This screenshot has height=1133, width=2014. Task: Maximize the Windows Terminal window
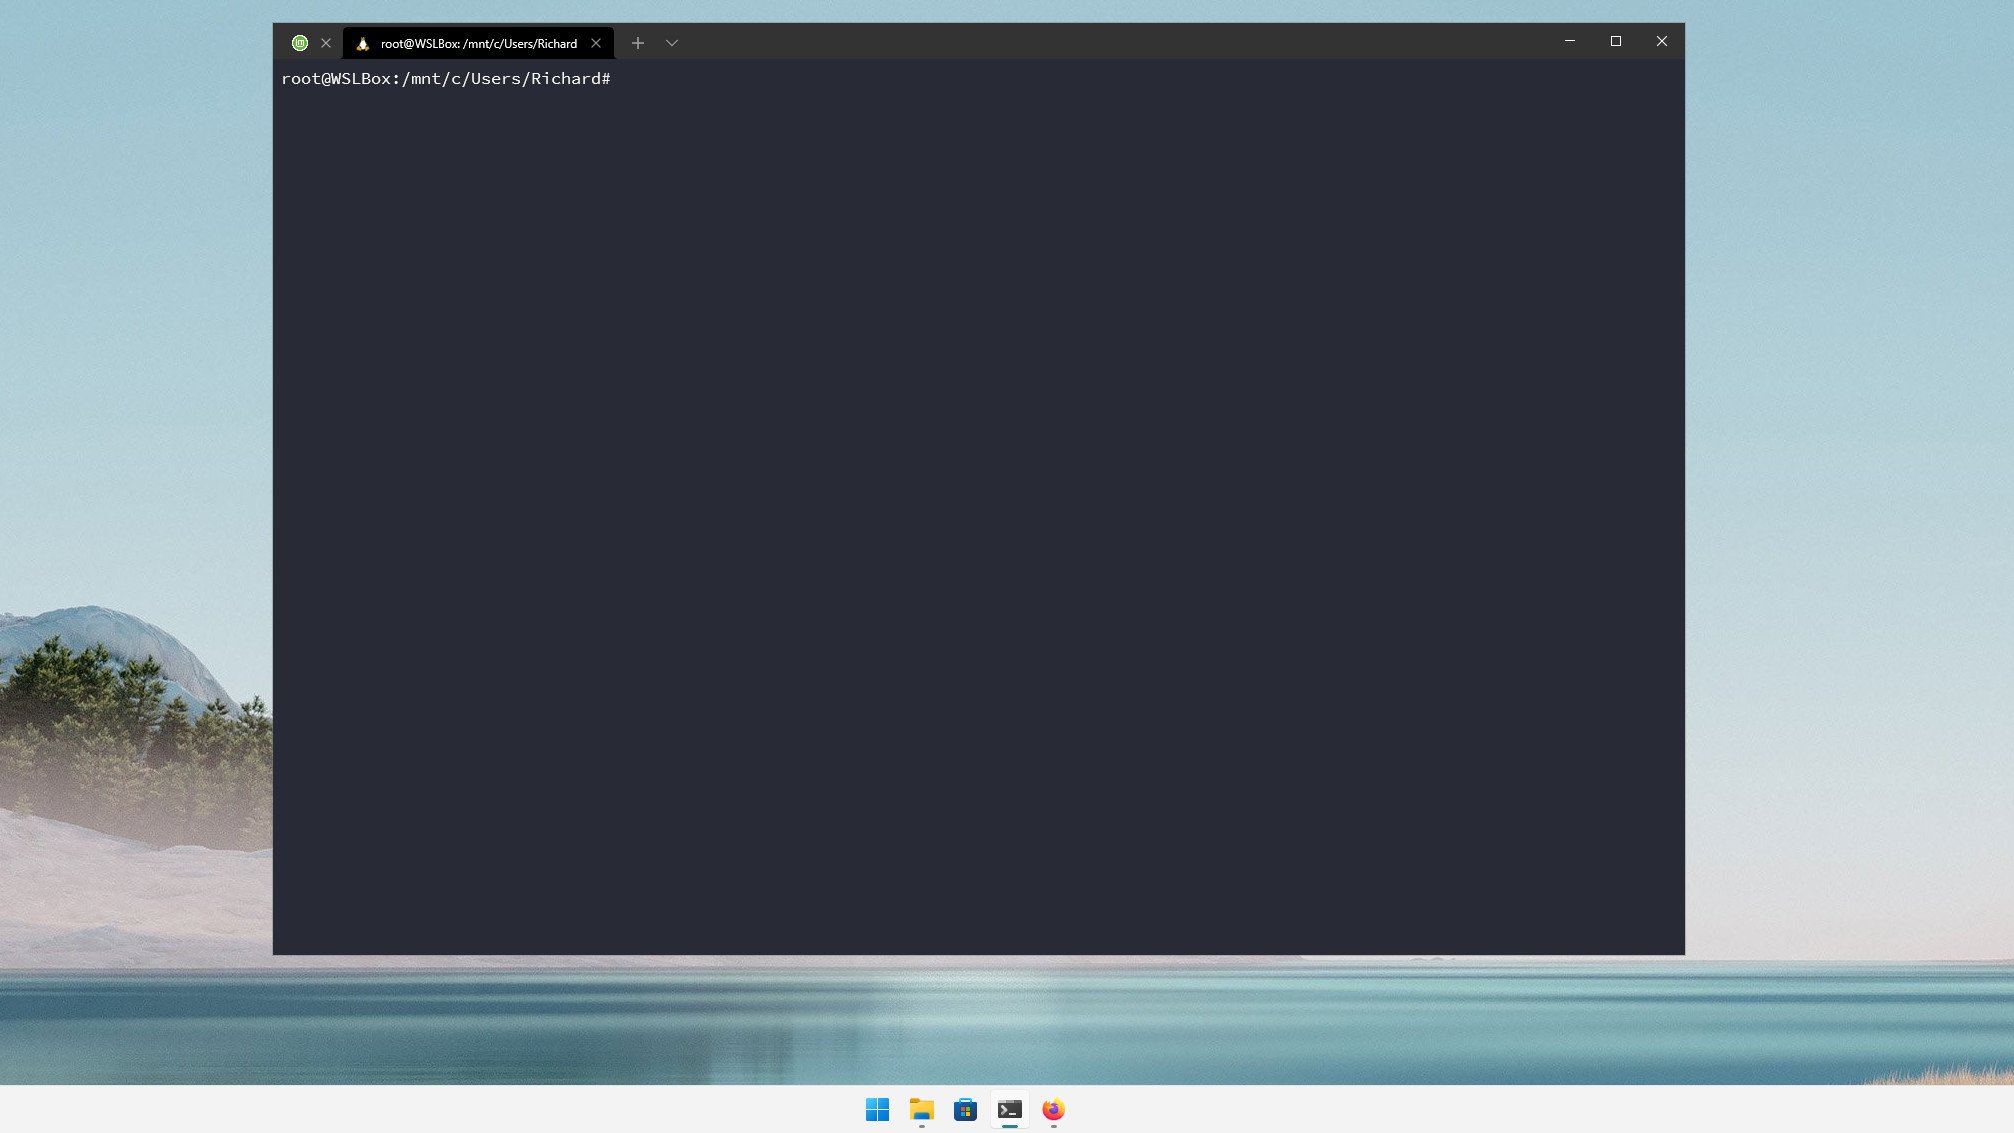[1615, 41]
